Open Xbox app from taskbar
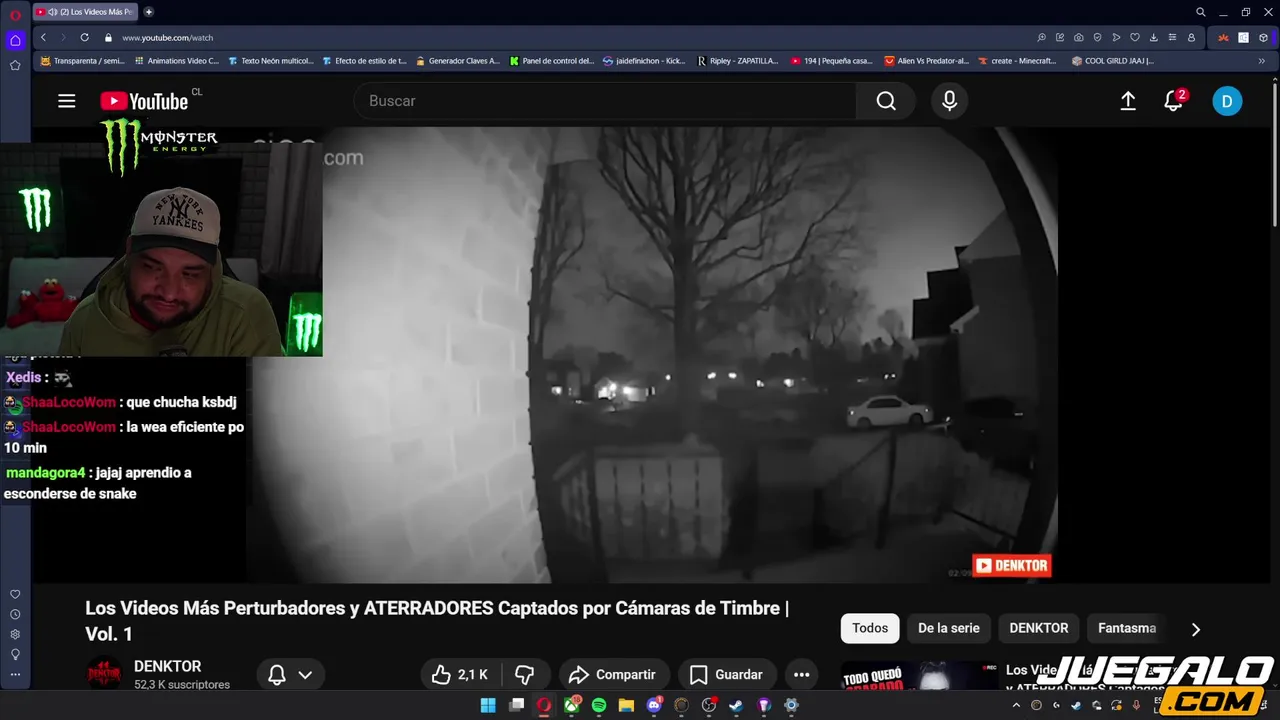 [572, 705]
